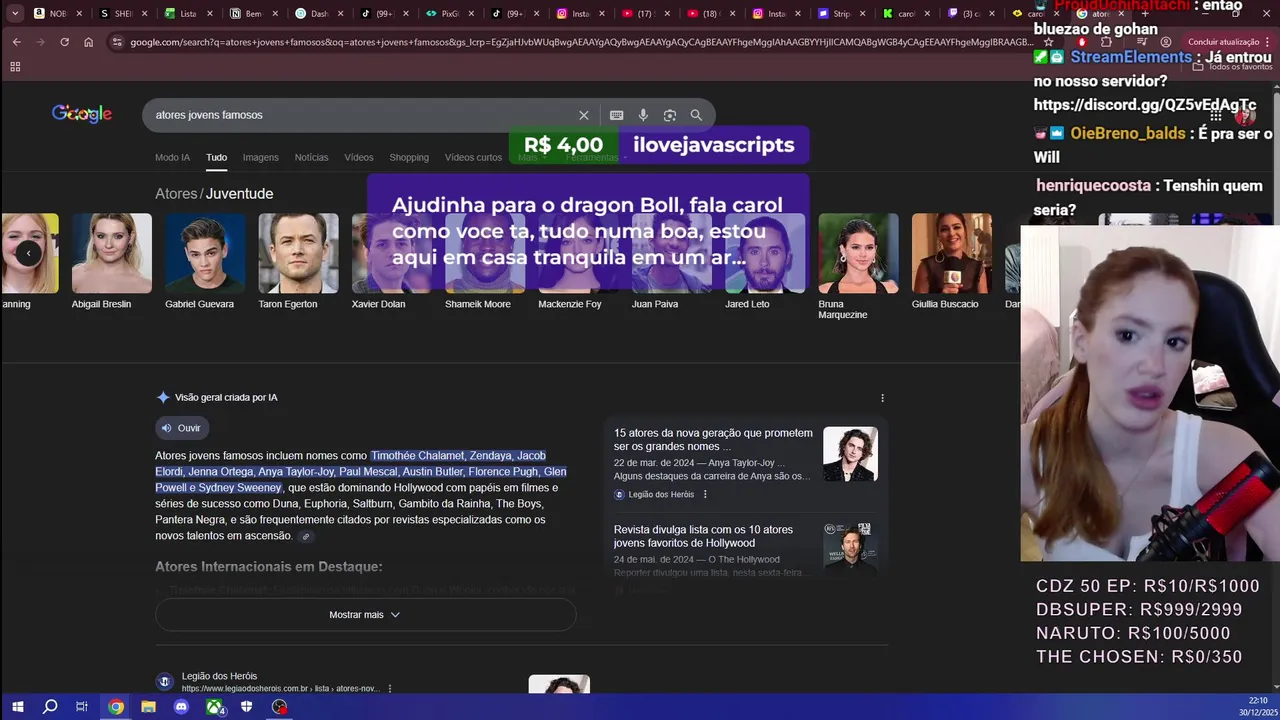Open File Explorer from the taskbar
Viewport: 1280px width, 720px height.
pos(148,707)
